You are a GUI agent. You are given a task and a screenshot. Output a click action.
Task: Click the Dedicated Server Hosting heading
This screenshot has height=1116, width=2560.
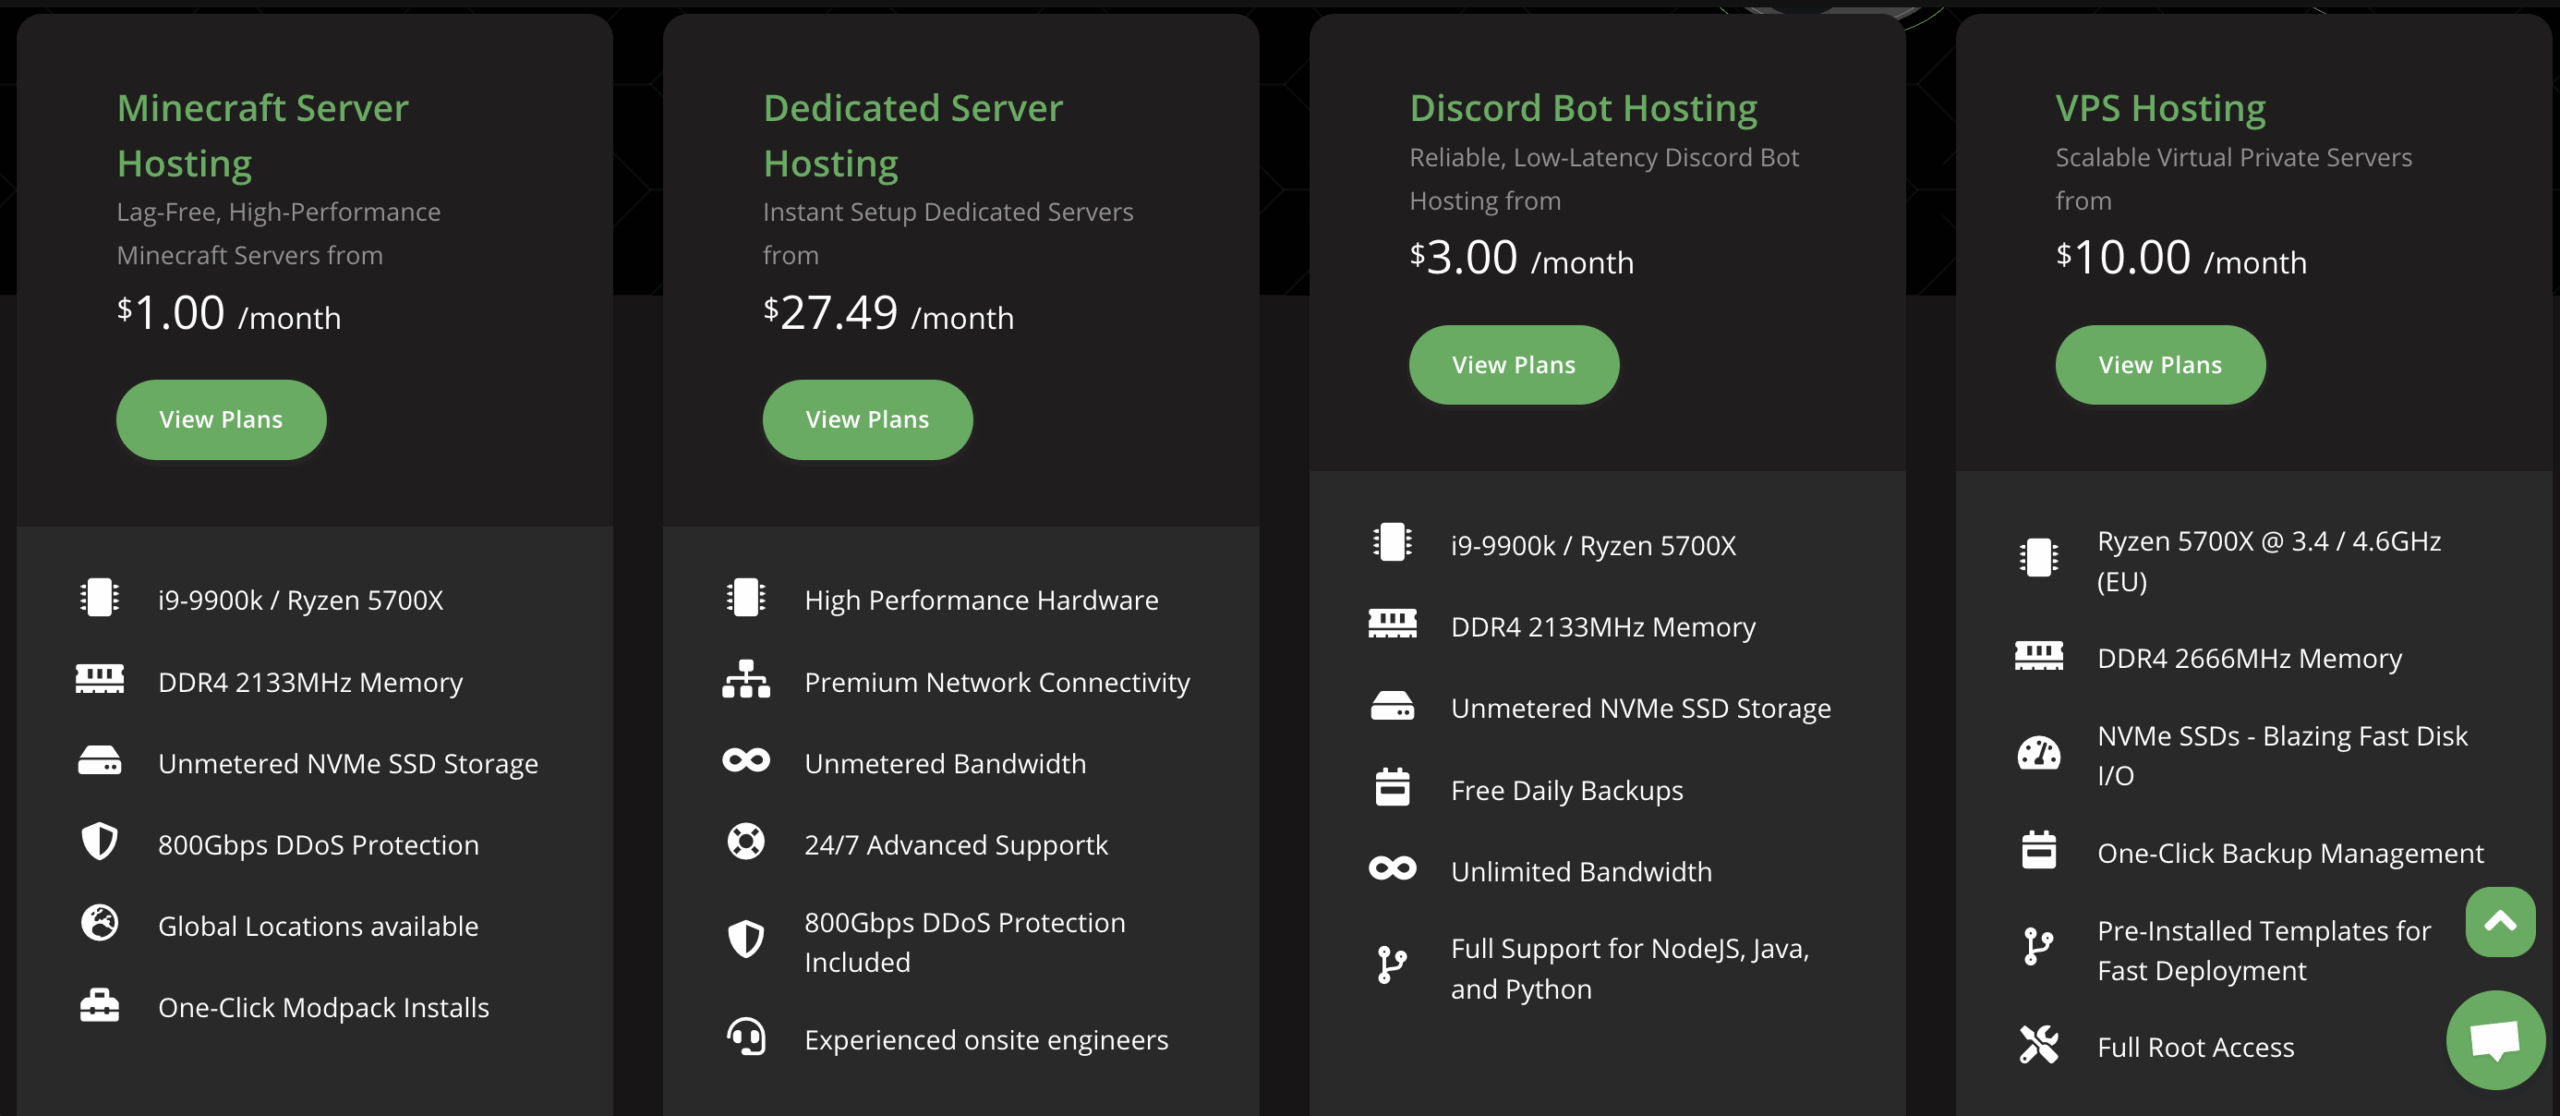click(x=912, y=134)
